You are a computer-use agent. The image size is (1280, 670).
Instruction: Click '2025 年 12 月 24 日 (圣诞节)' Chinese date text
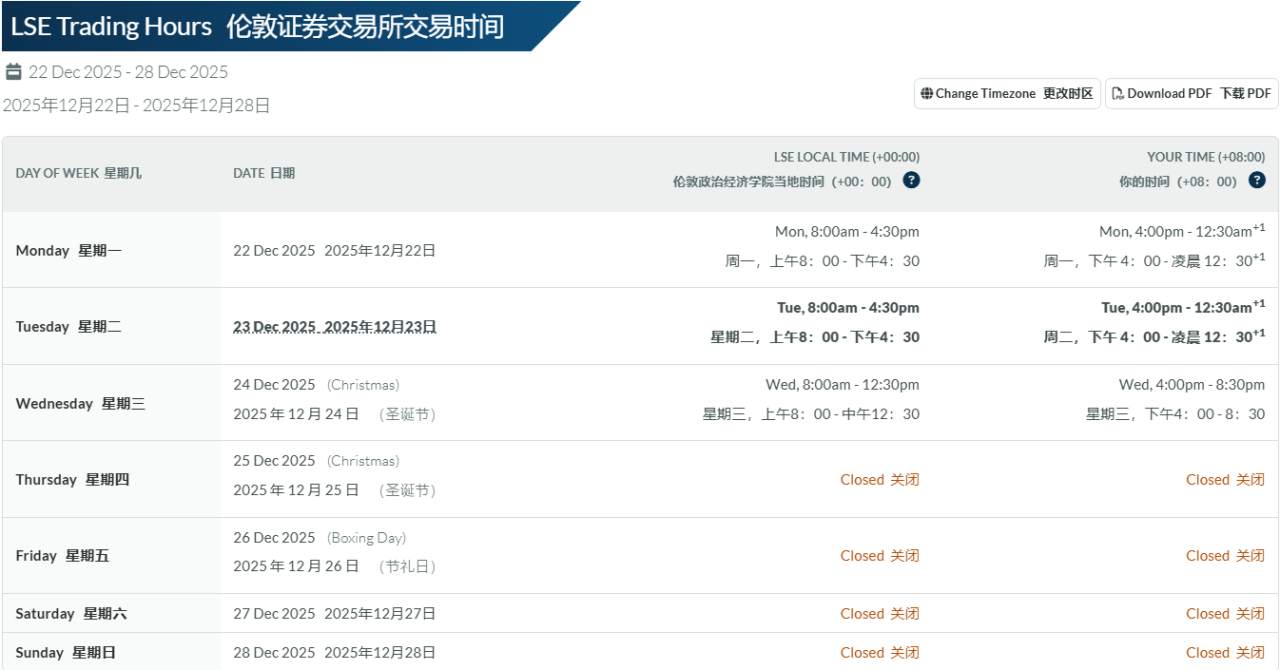tap(334, 414)
